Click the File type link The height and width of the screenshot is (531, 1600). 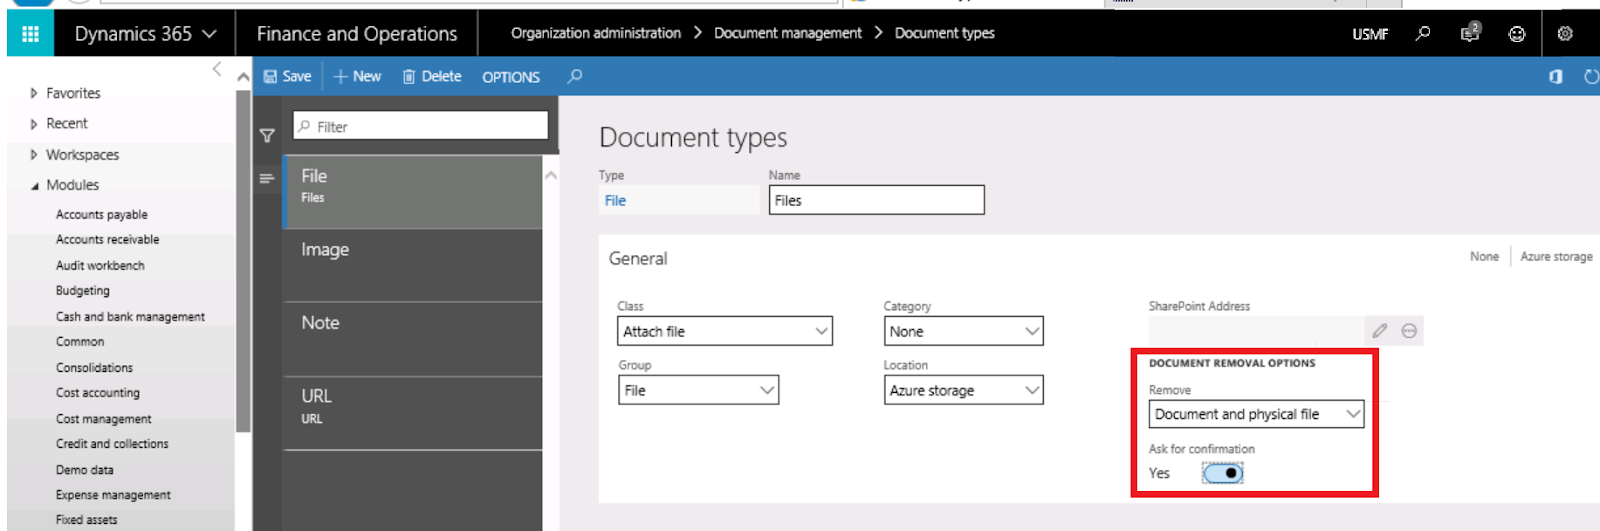click(615, 201)
